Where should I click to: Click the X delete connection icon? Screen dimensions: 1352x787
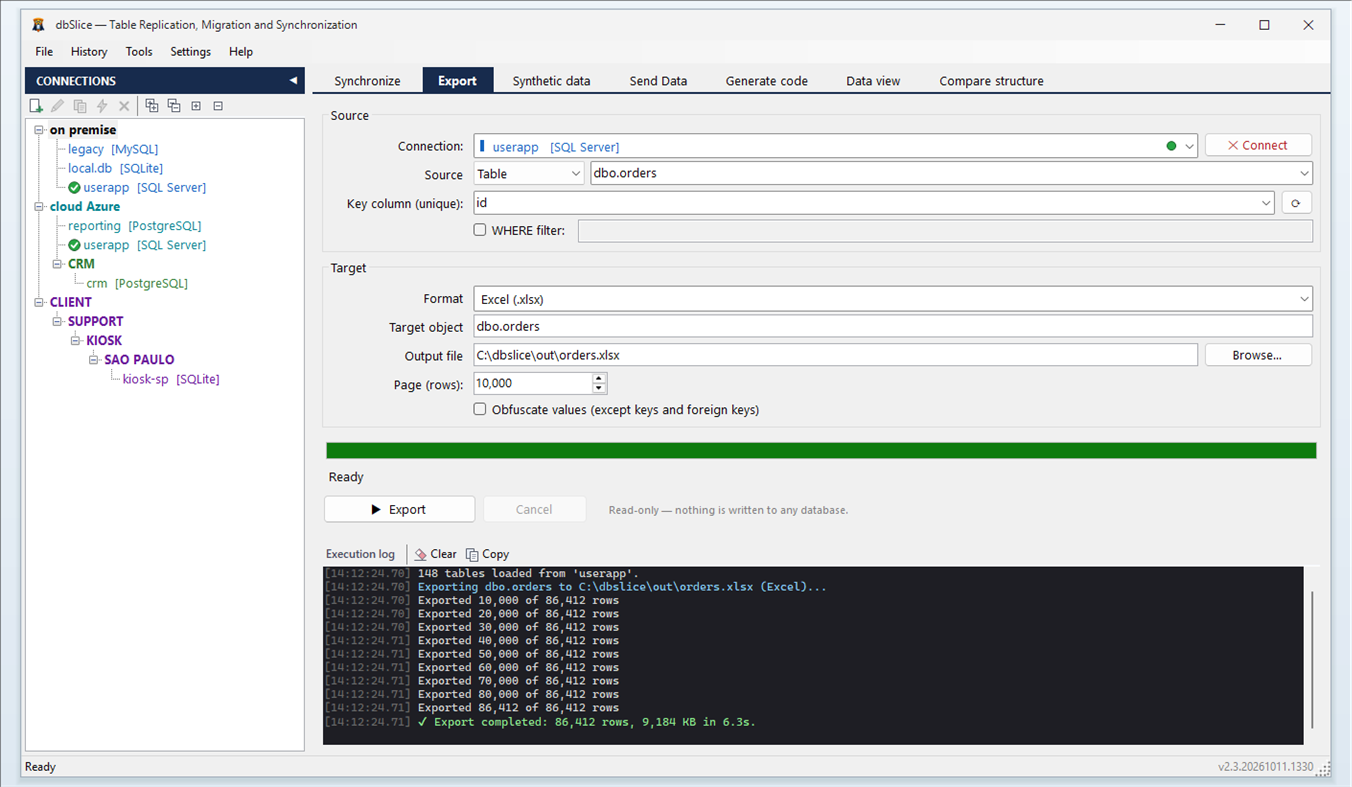(124, 106)
